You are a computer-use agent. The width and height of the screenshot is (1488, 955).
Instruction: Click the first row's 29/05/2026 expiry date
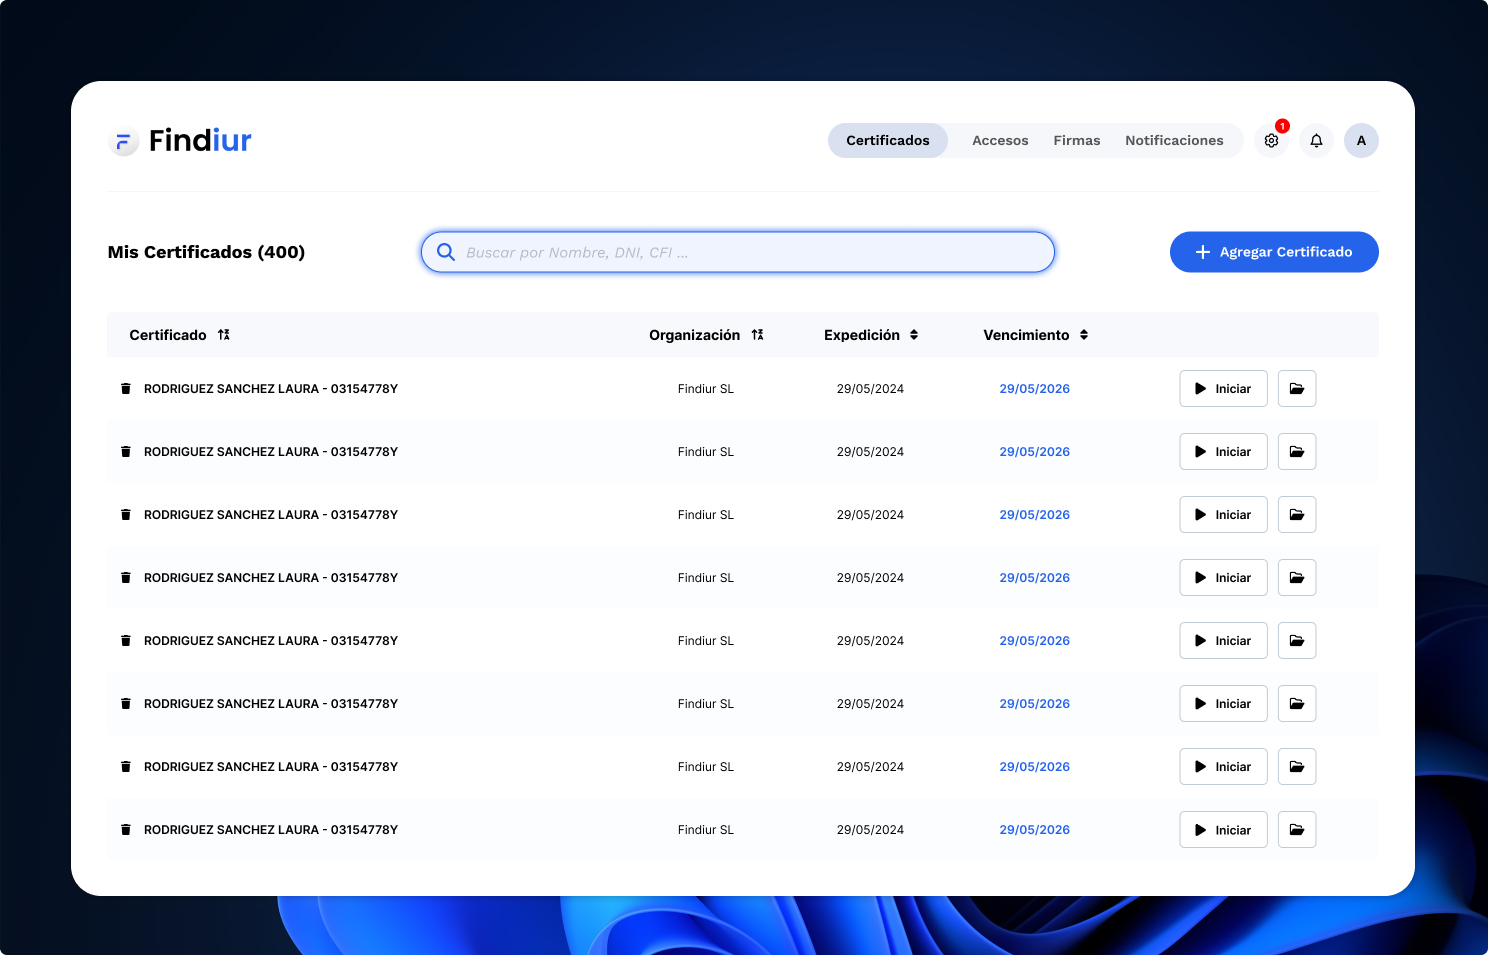click(1035, 389)
